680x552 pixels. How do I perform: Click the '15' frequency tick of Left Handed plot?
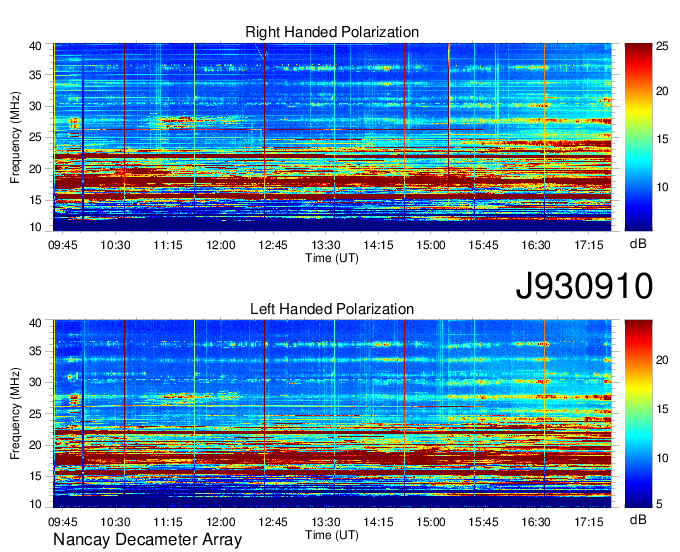(35, 477)
